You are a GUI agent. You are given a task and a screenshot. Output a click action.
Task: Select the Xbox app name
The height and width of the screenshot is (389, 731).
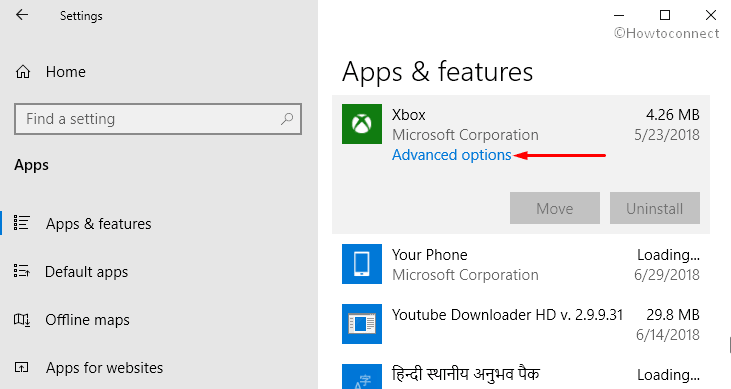(x=408, y=115)
